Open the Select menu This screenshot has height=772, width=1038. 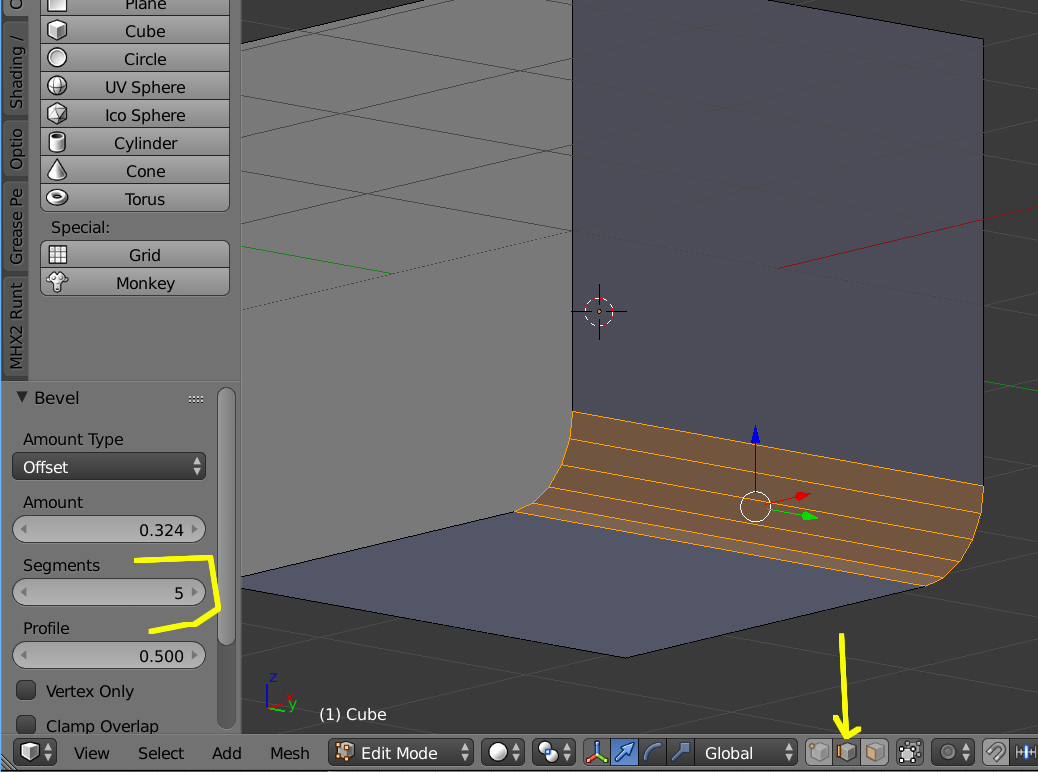coord(161,753)
